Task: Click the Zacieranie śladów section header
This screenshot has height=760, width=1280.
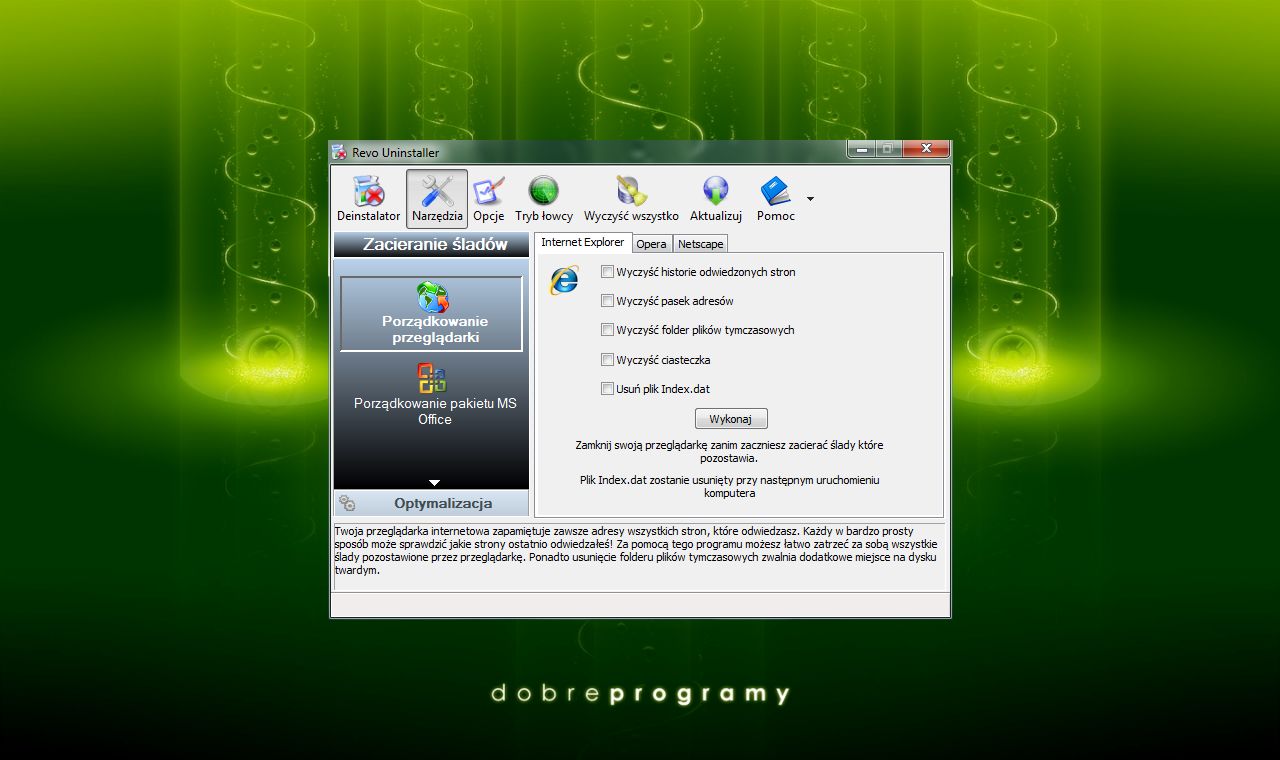Action: pos(431,244)
